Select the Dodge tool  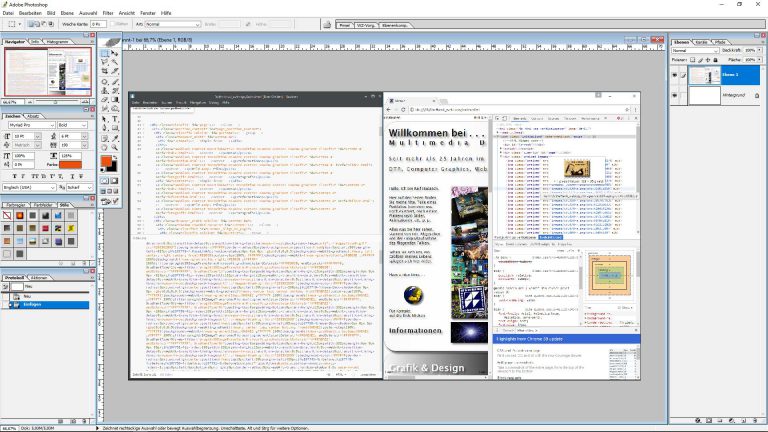(115, 108)
